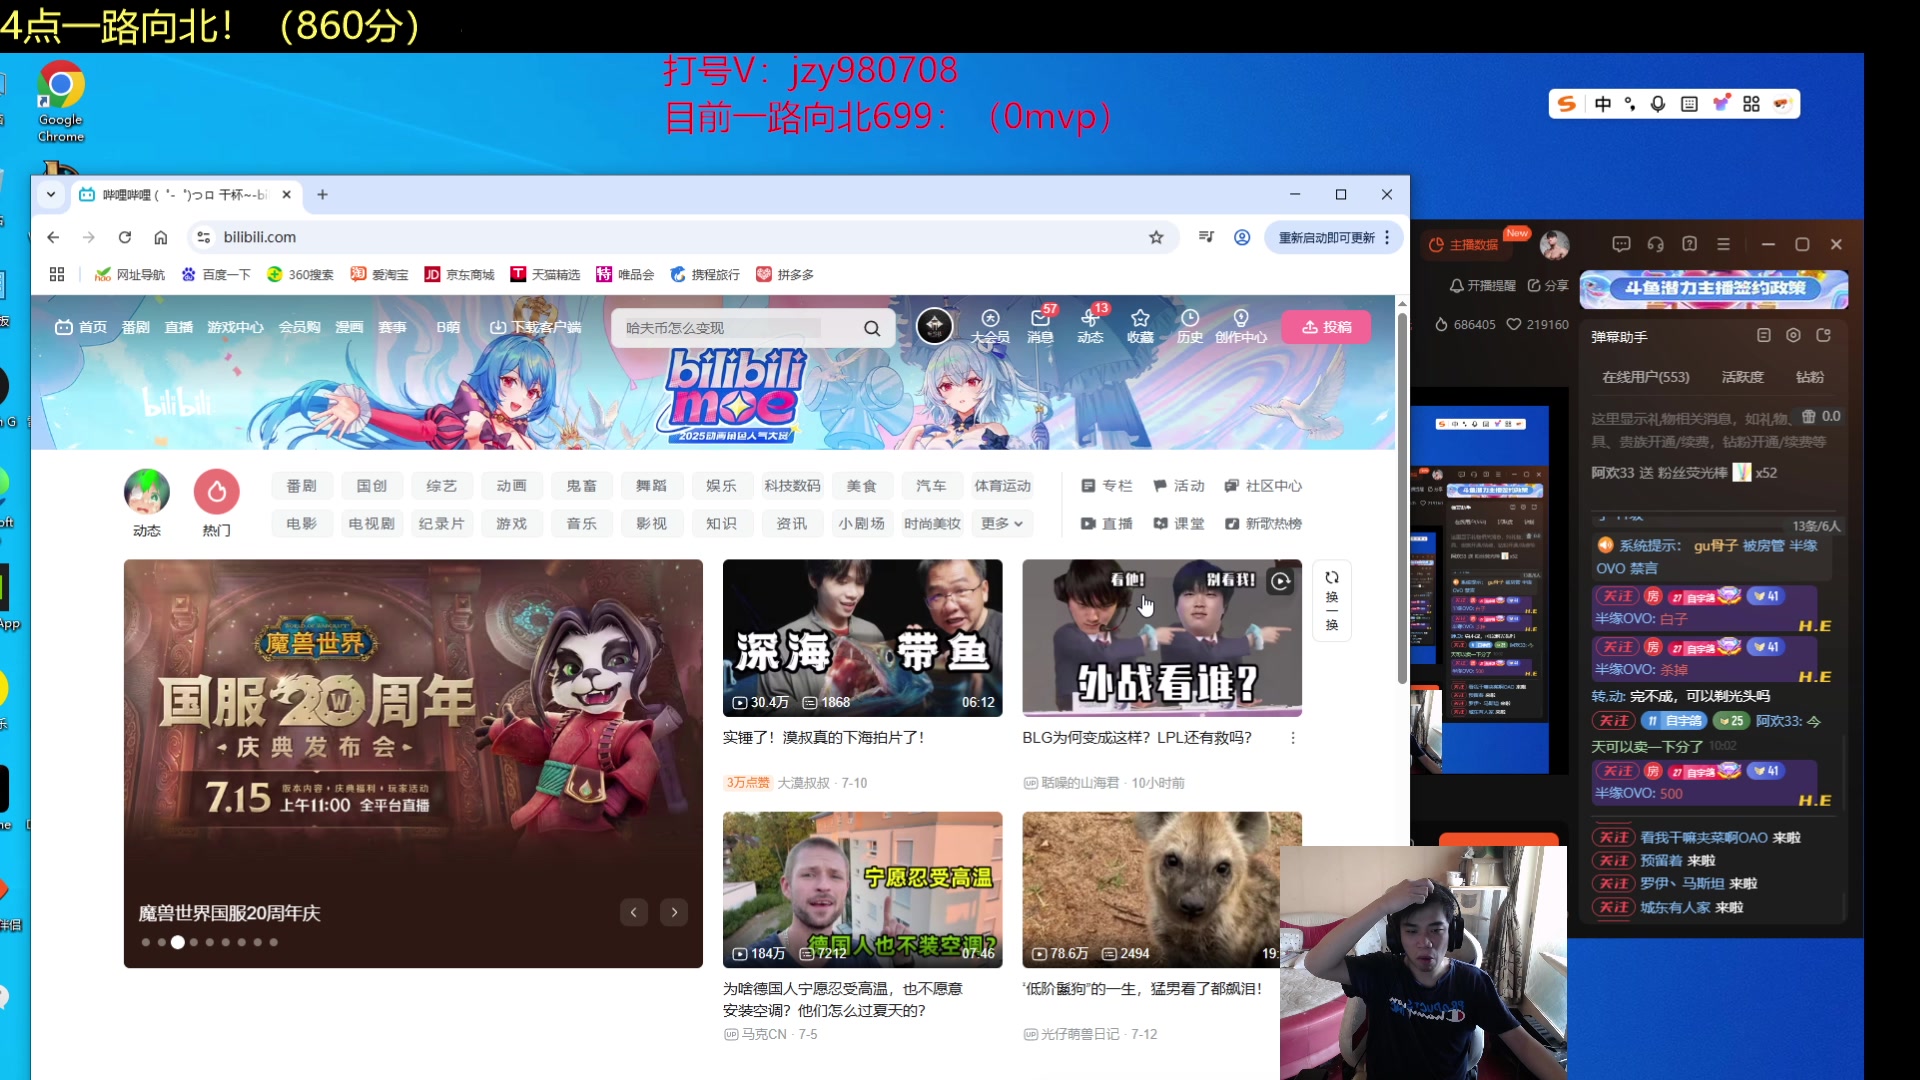Select 游戏中心 in bilibili top navigation

pos(236,327)
